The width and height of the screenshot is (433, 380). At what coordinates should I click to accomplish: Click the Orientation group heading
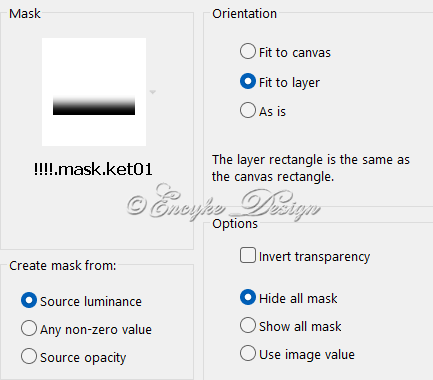[244, 14]
